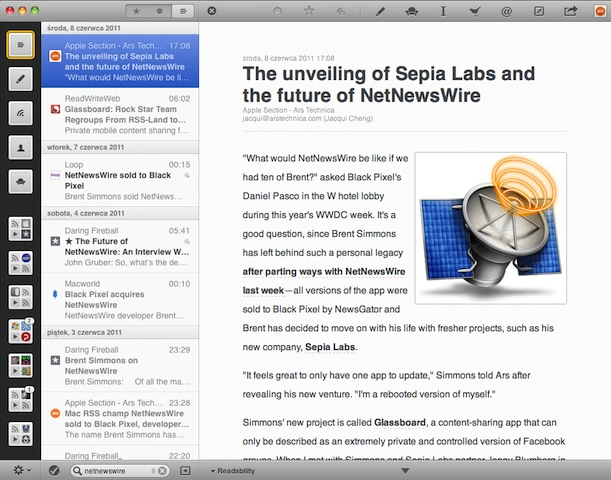
Task: Click the orange Ars Technica feed icon
Action: [x=600, y=11]
